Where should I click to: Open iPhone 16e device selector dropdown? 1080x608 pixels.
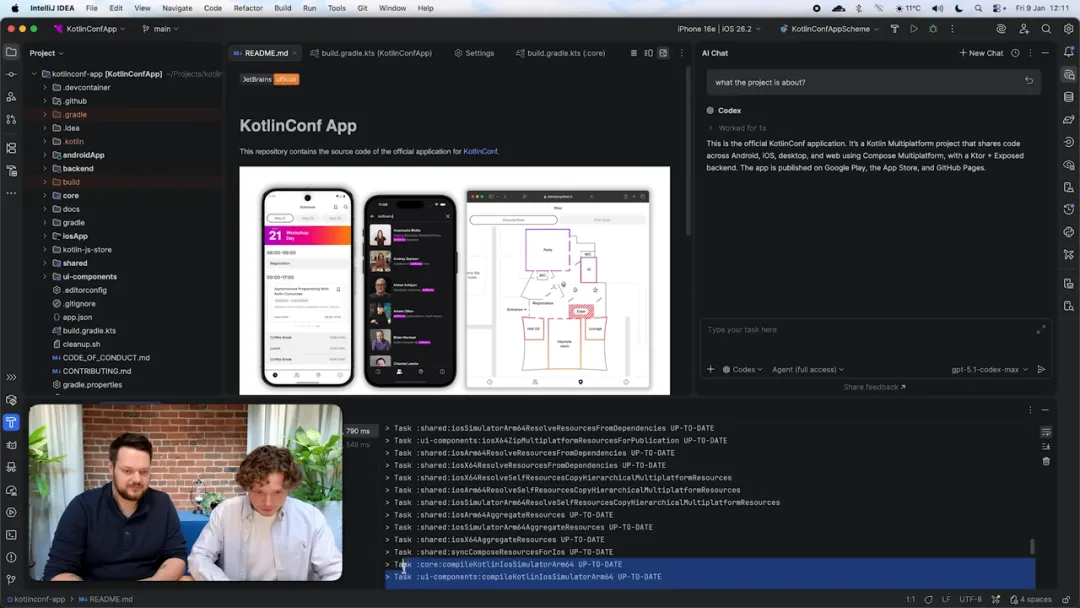click(x=719, y=29)
